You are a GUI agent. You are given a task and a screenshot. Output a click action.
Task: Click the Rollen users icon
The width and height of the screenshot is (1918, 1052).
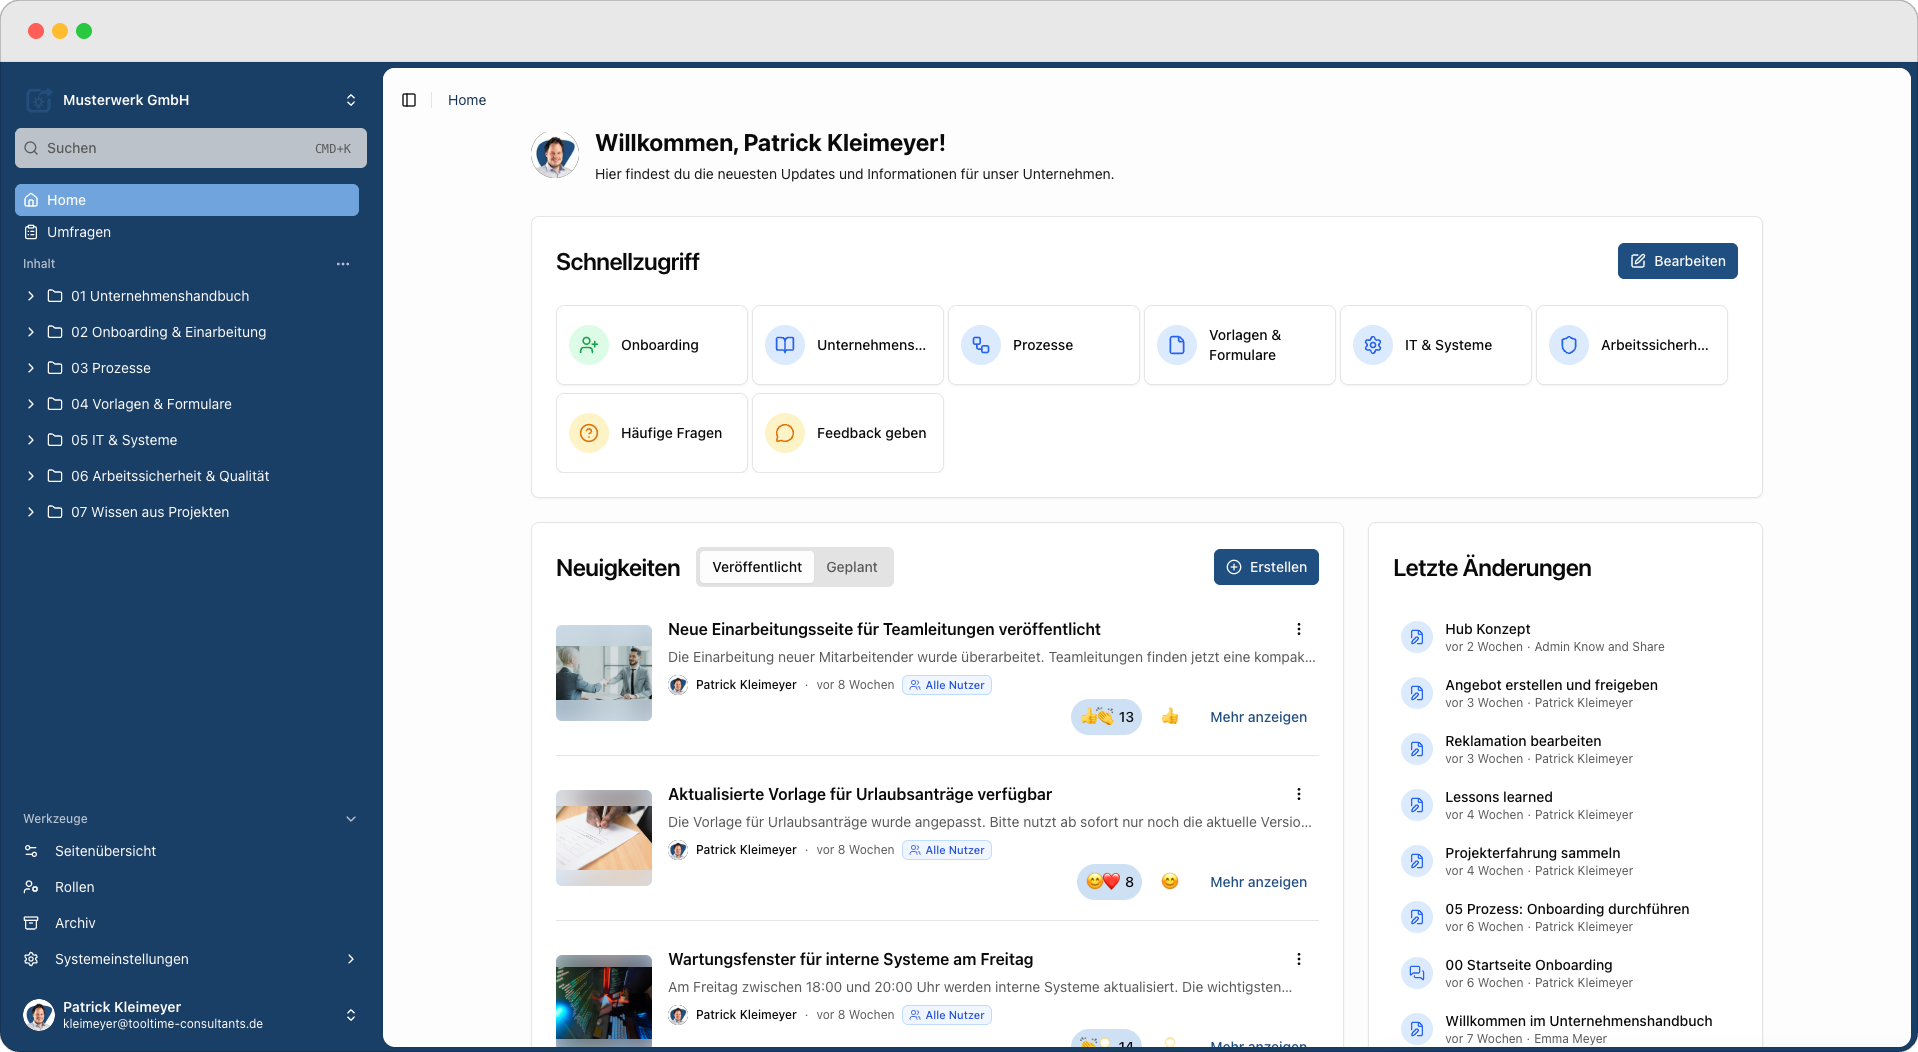point(31,887)
